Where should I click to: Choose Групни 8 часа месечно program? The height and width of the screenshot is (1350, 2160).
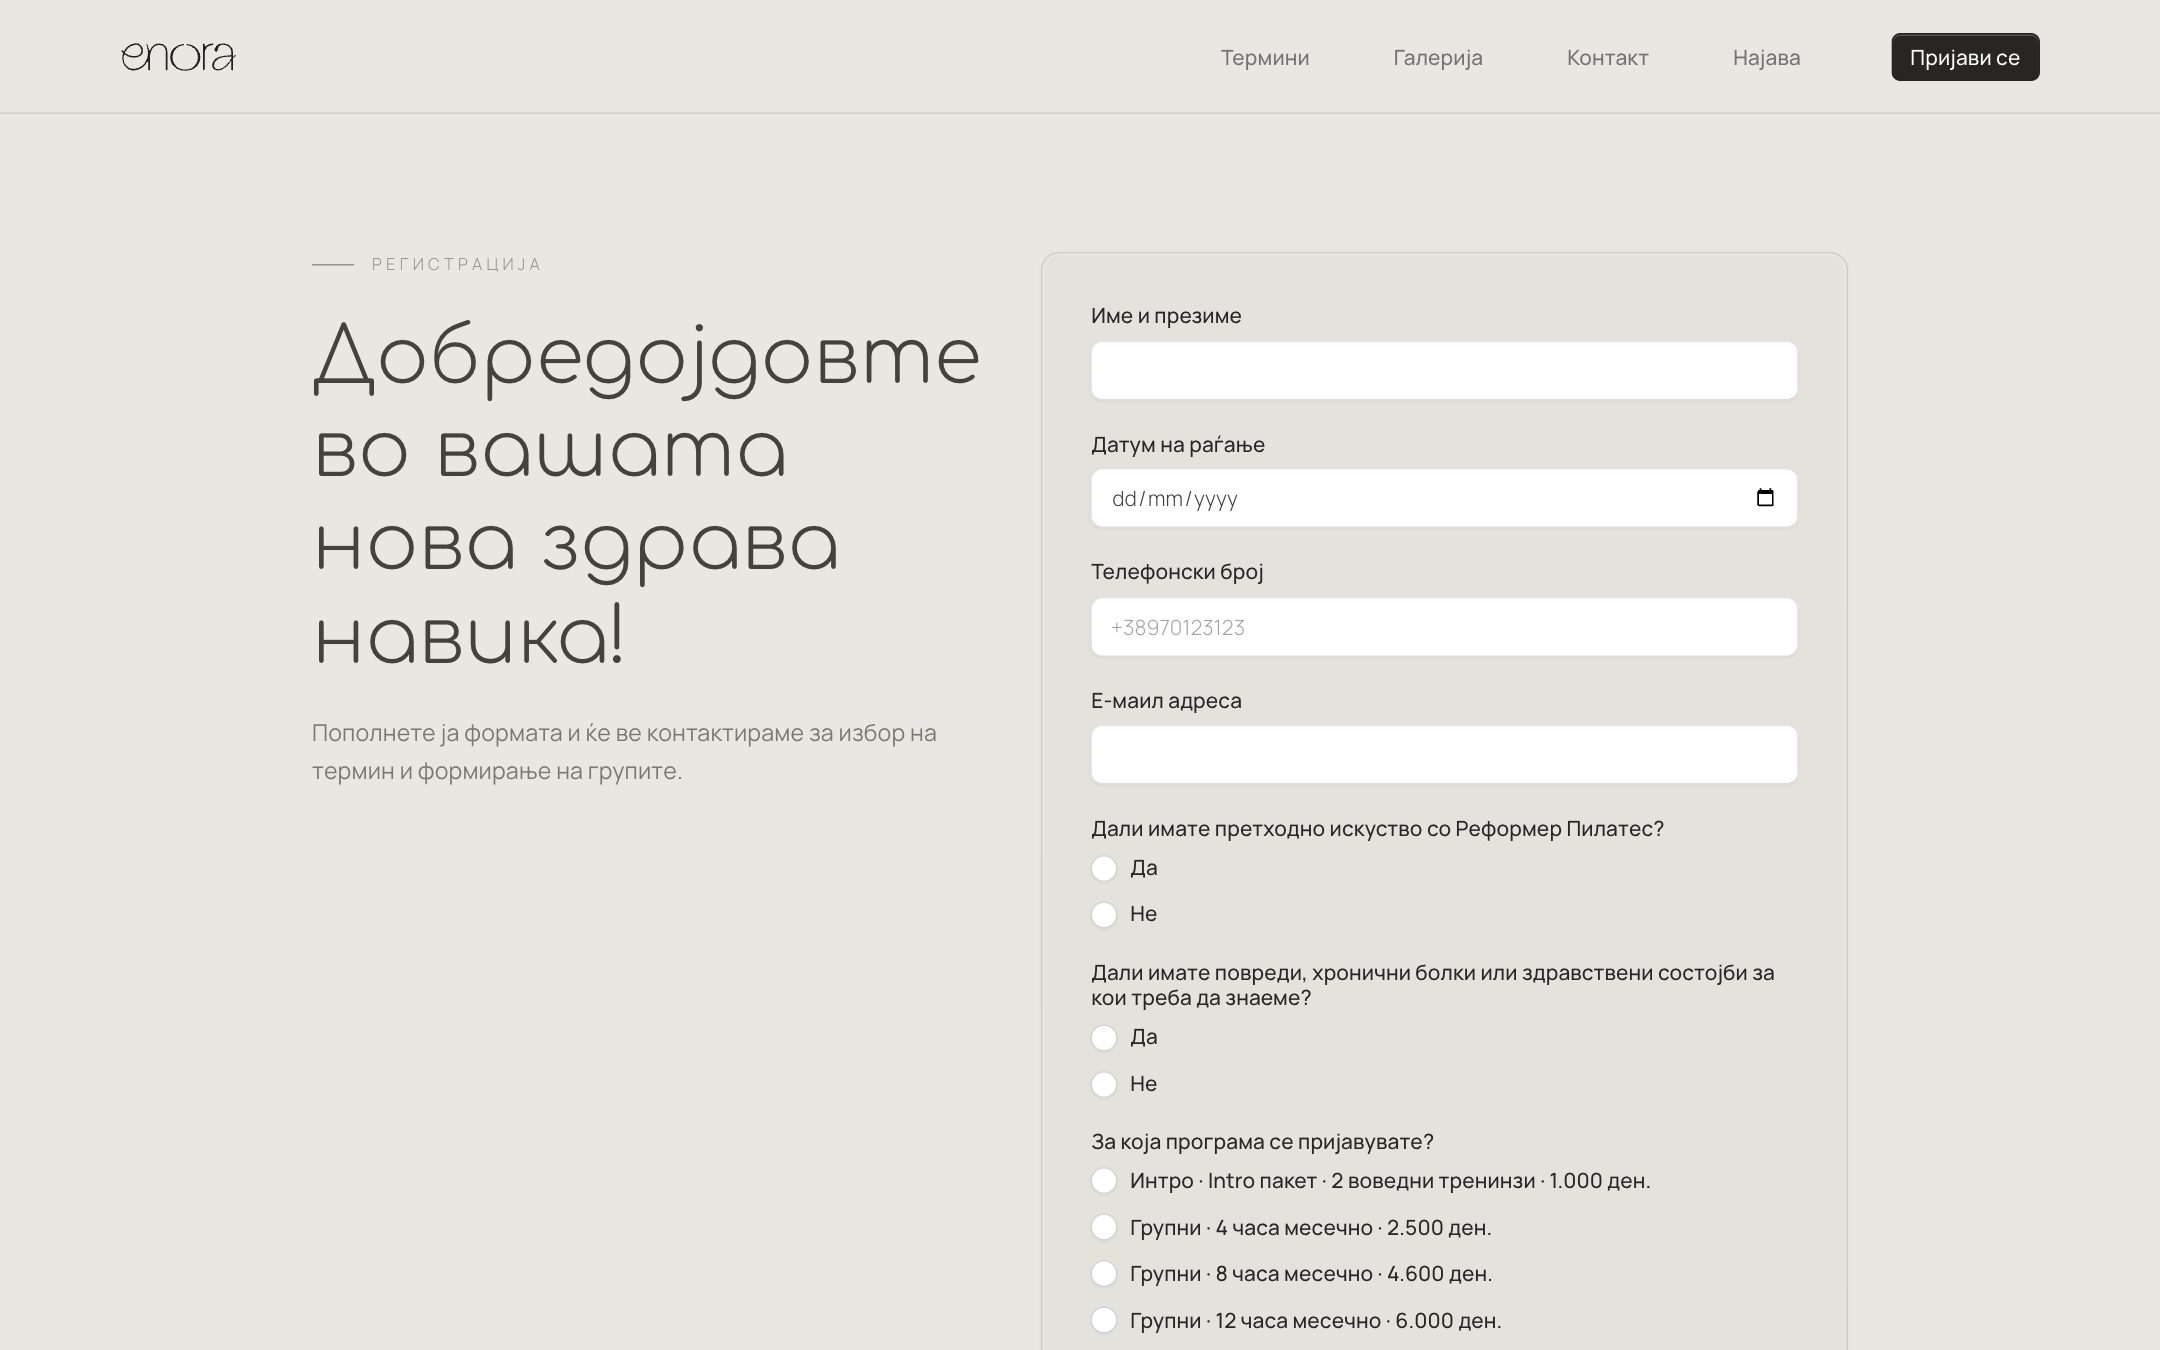pos(1104,1273)
